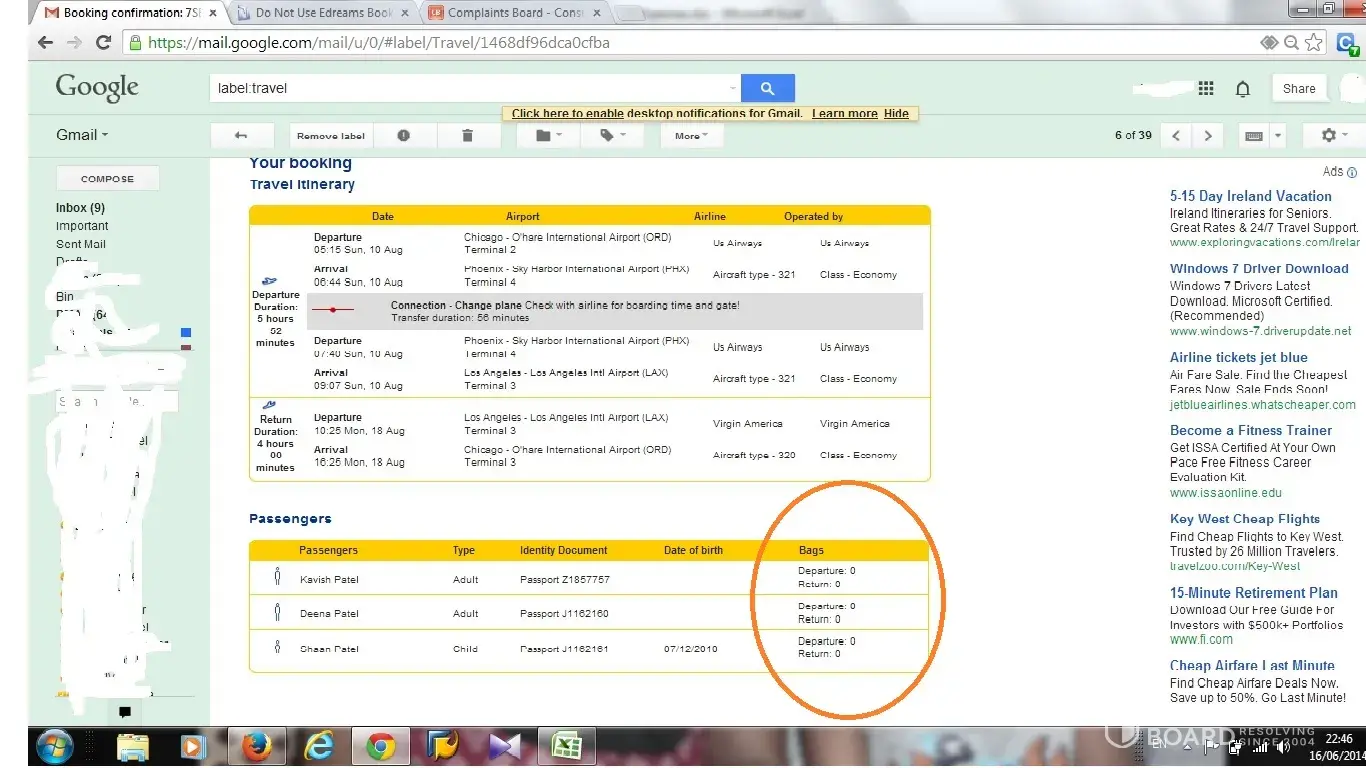Open the Labels tag dropdown
This screenshot has height=768, width=1366.
[612, 136]
